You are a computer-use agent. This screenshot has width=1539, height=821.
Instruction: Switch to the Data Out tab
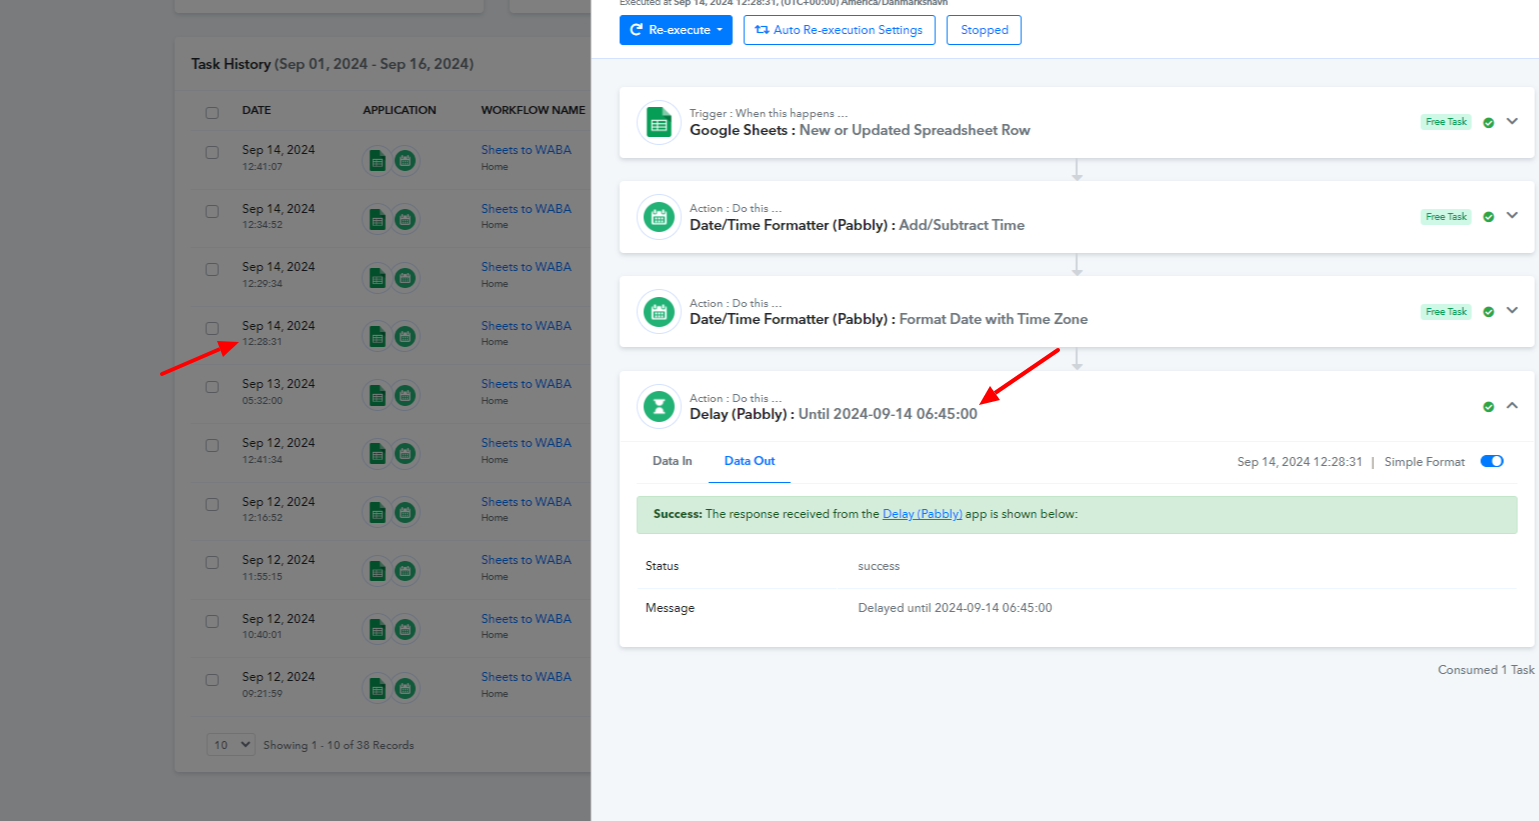(x=750, y=461)
